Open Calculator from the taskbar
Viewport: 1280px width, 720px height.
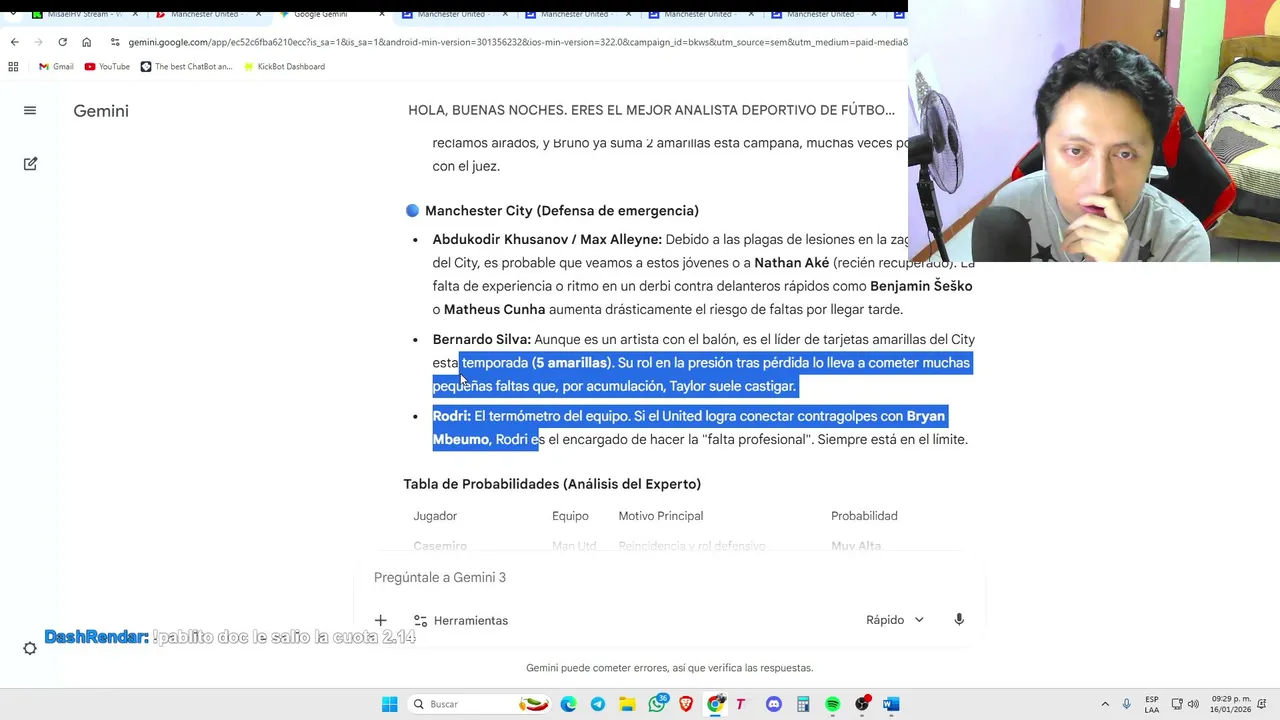803,704
